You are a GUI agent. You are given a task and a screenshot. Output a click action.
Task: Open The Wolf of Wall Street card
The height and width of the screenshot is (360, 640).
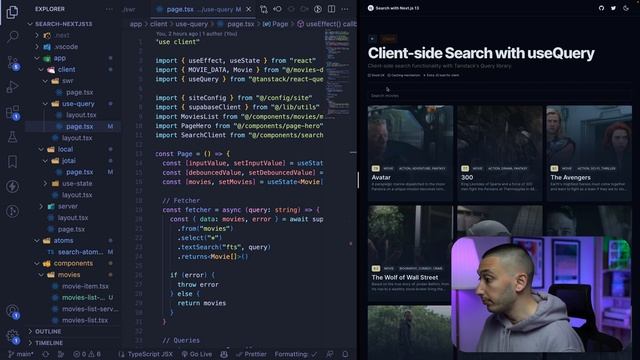click(409, 253)
